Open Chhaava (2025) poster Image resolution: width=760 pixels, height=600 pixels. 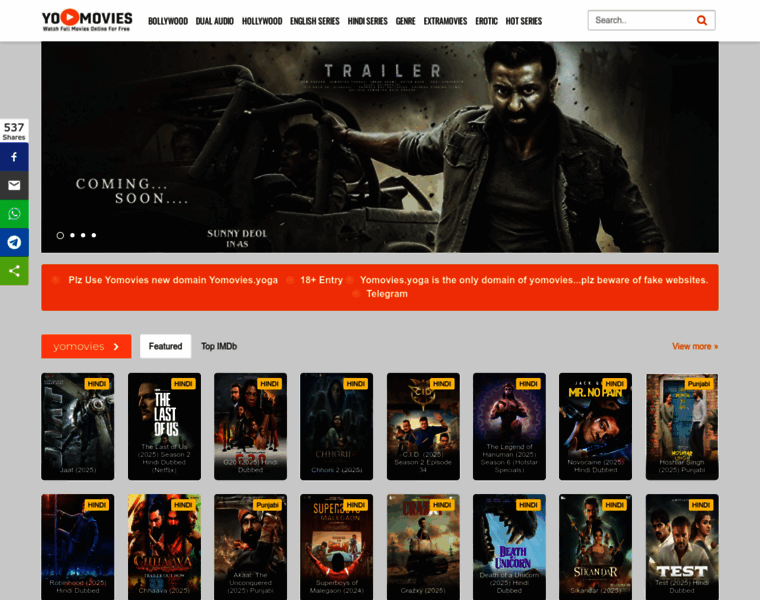(x=164, y=547)
